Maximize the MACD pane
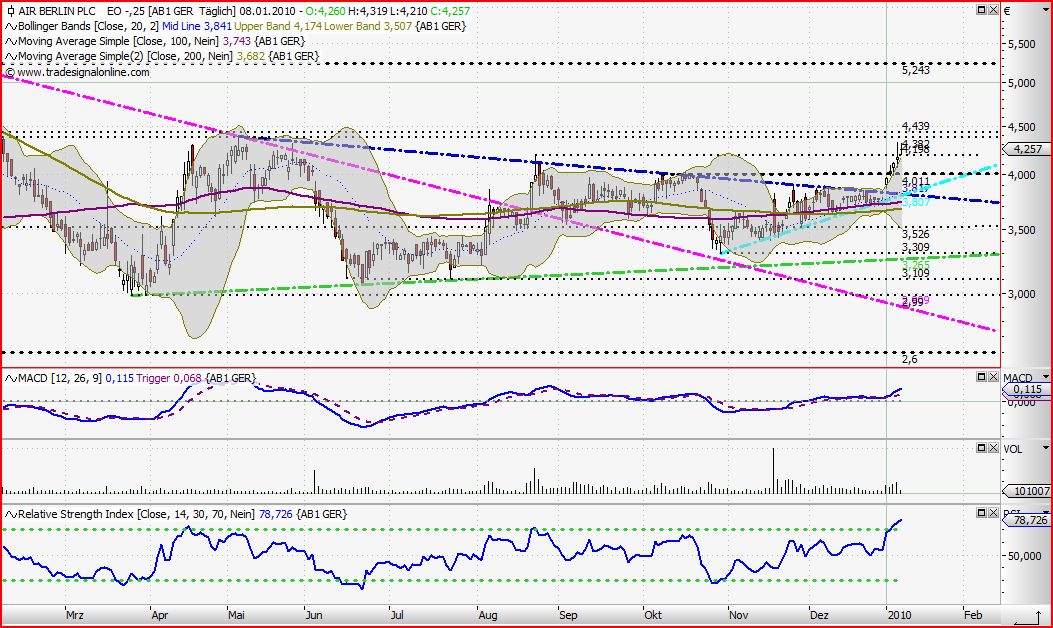The image size is (1053, 628). (980, 377)
